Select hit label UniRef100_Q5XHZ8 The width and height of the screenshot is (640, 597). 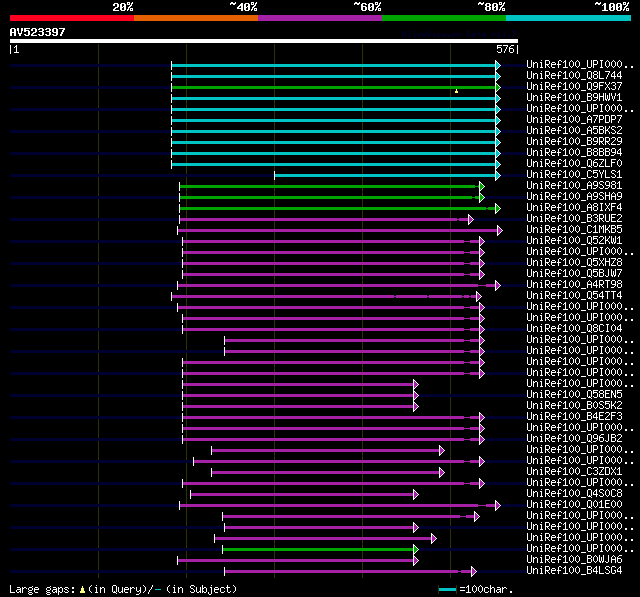574,262
